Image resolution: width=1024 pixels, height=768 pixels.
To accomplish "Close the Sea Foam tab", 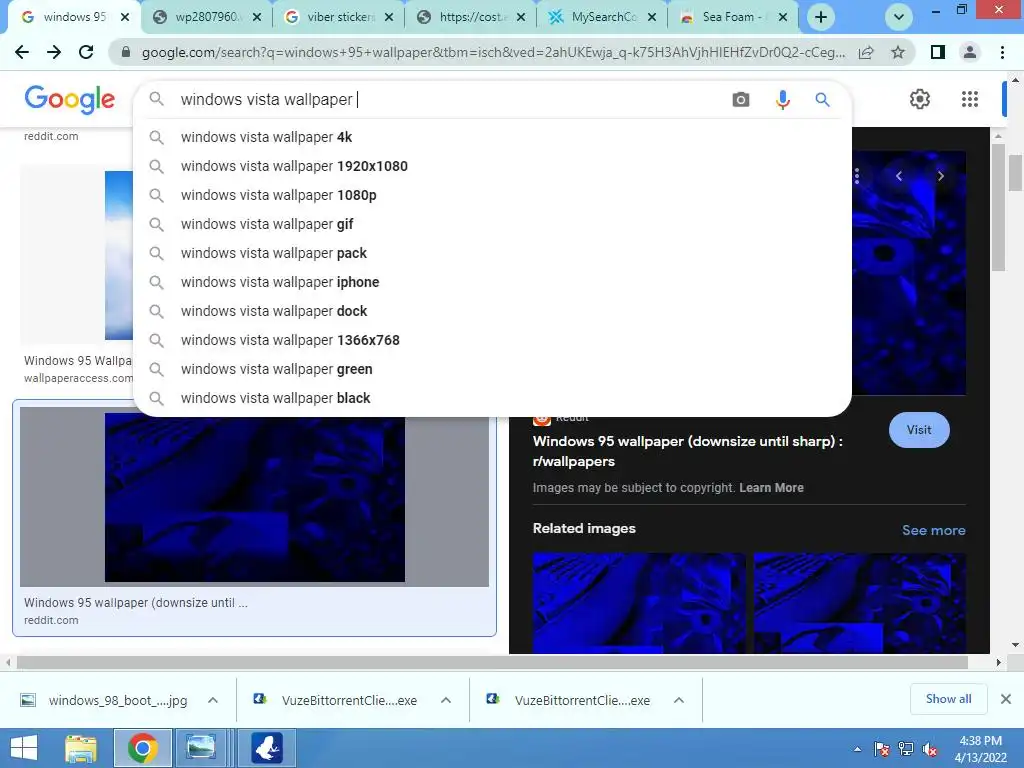I will (x=783, y=18).
